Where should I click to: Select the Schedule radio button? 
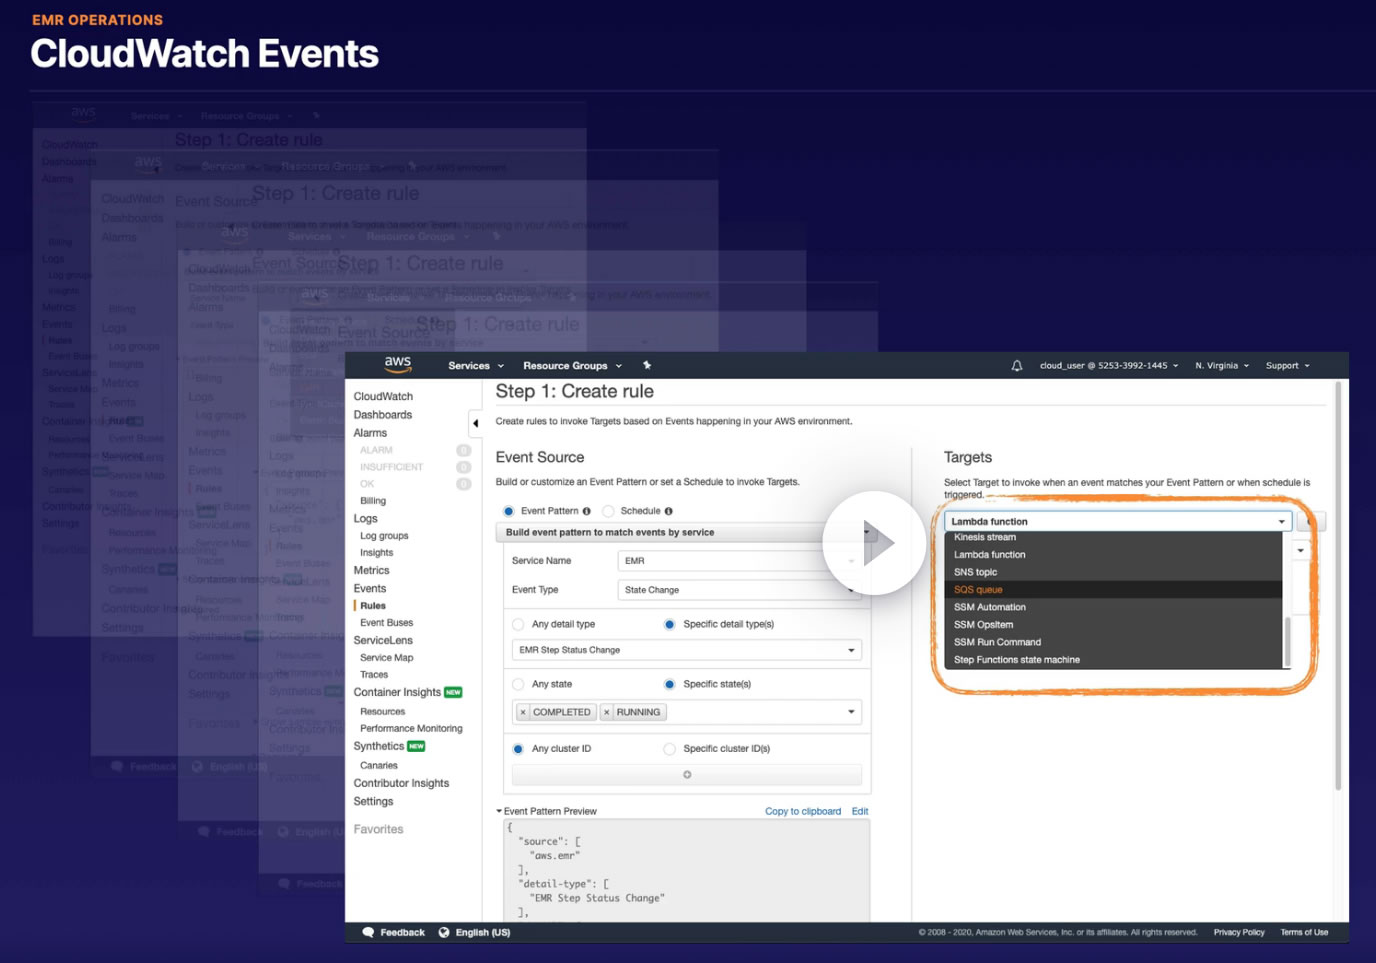(608, 511)
